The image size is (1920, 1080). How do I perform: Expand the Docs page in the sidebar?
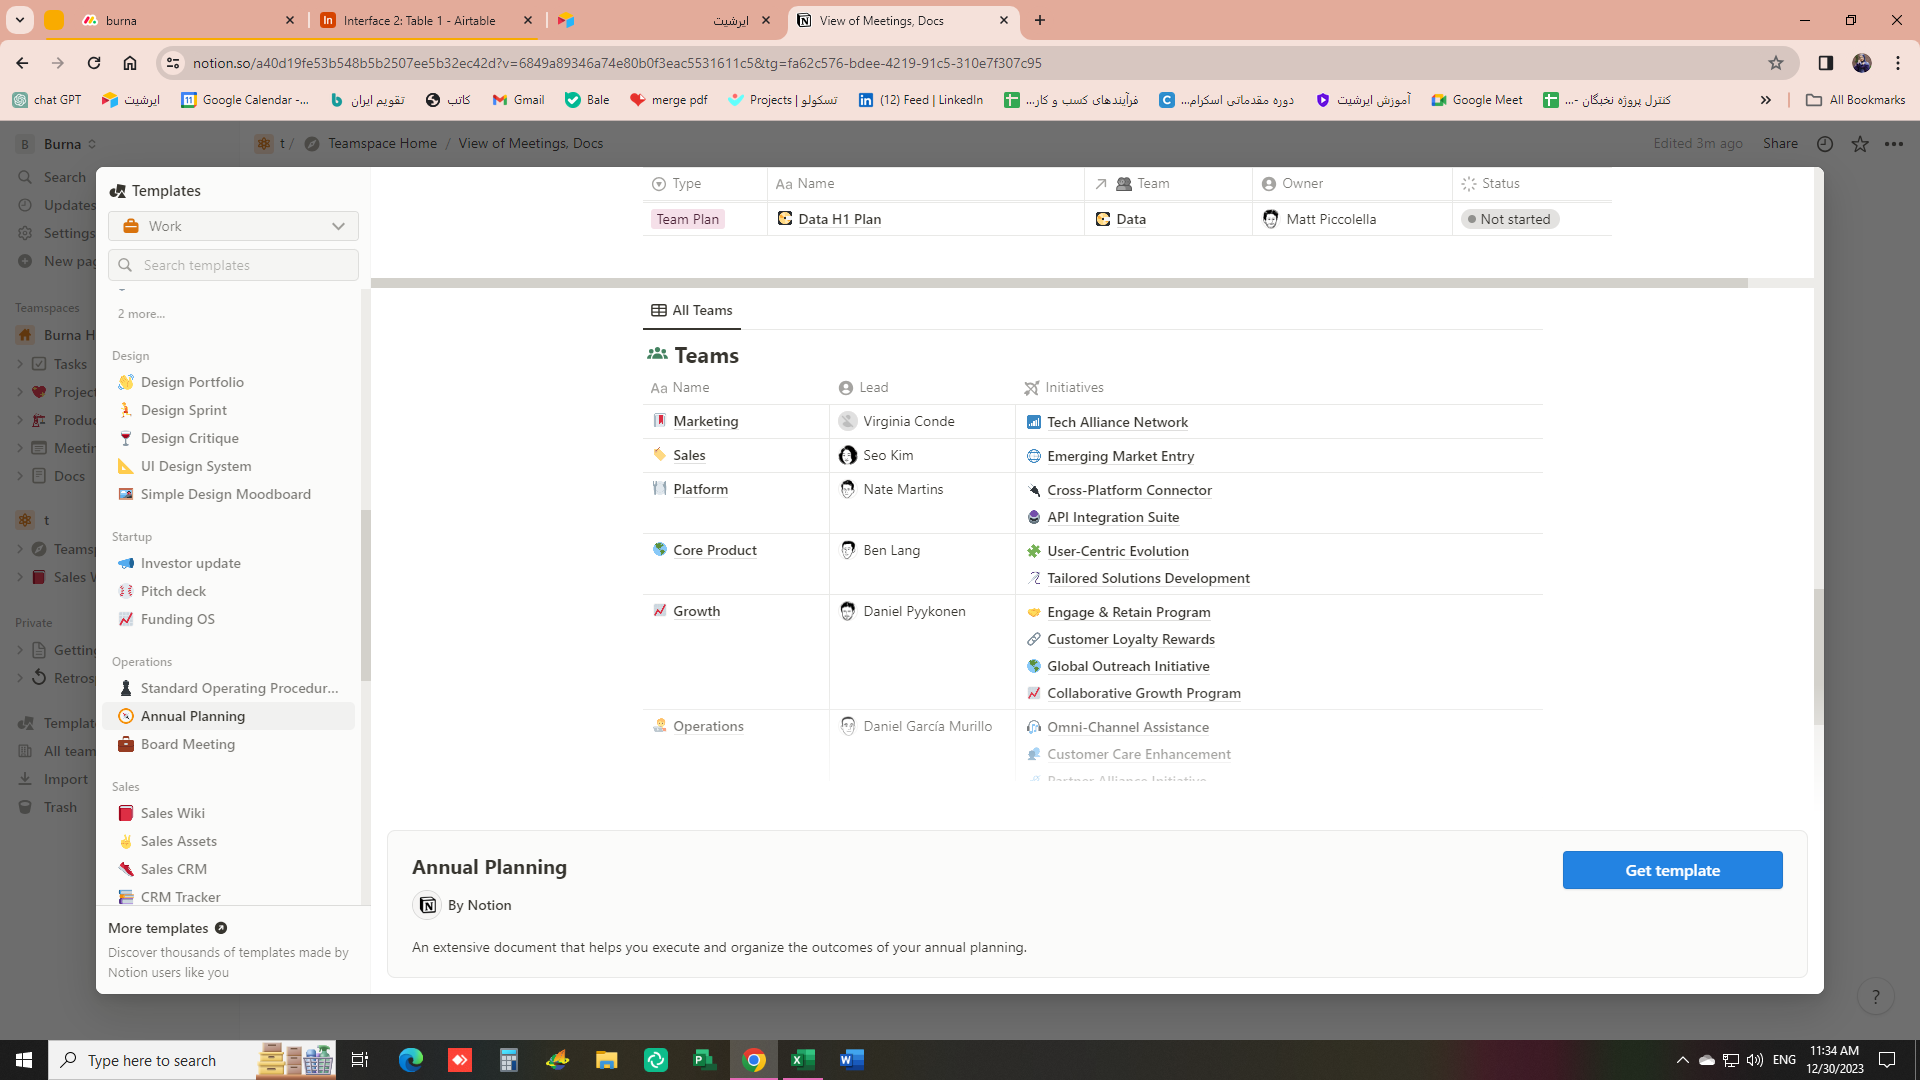pyautogui.click(x=20, y=476)
